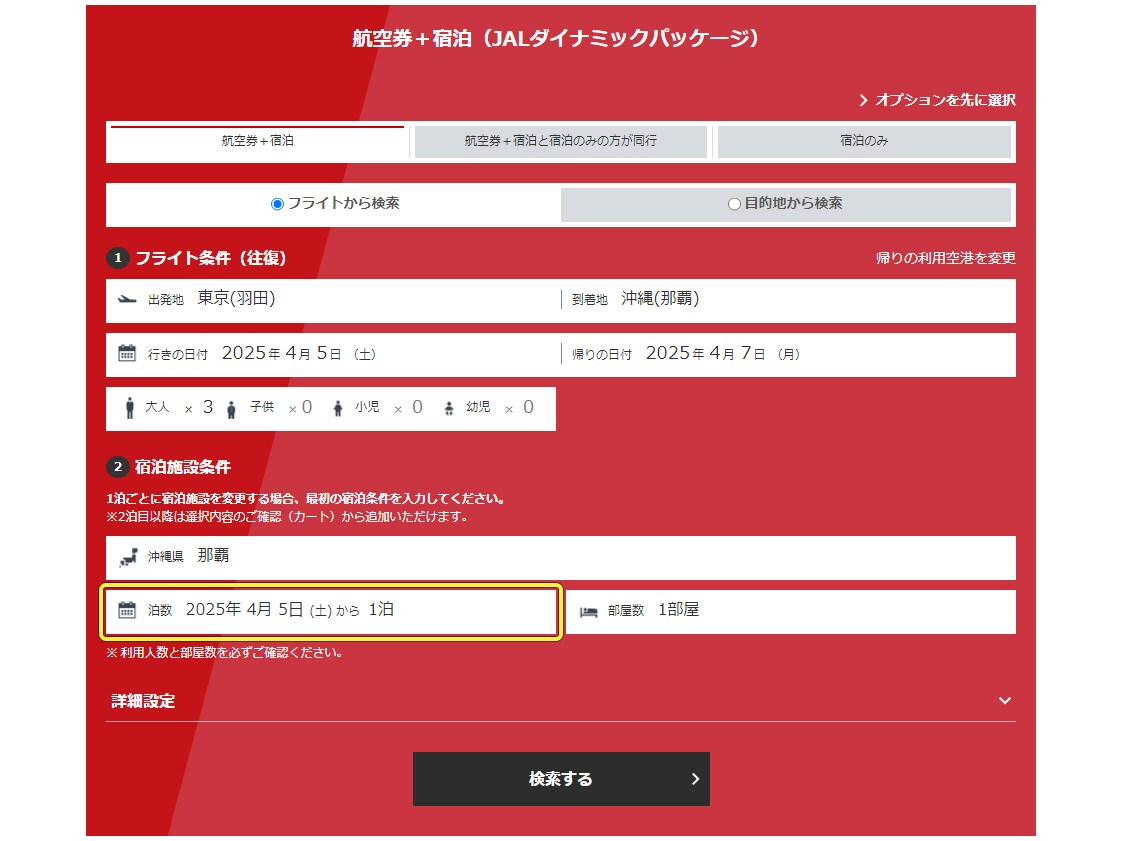Click the オプションを先に選択 link

(937, 100)
